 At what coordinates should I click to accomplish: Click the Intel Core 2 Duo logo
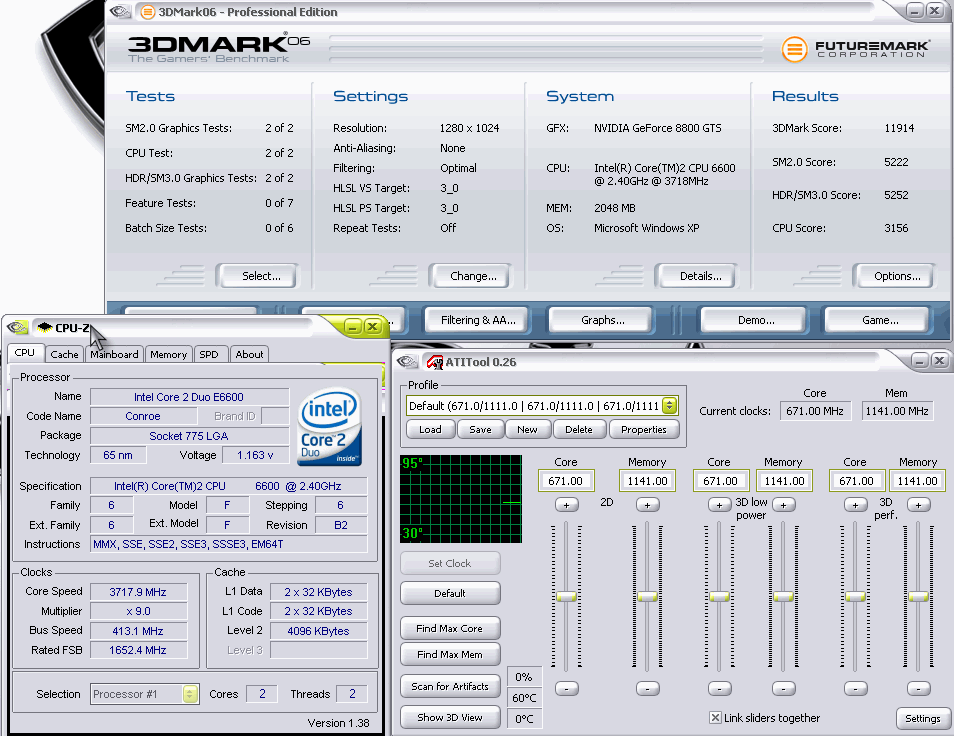[330, 428]
